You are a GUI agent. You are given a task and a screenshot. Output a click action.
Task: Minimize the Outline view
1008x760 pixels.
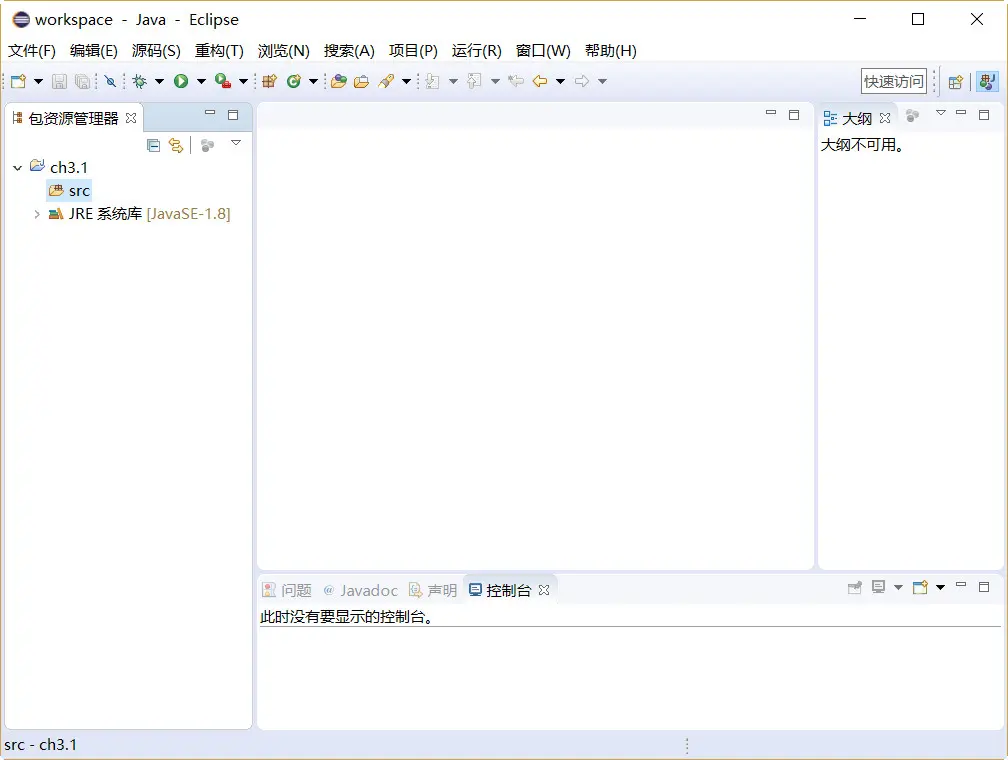click(961, 113)
